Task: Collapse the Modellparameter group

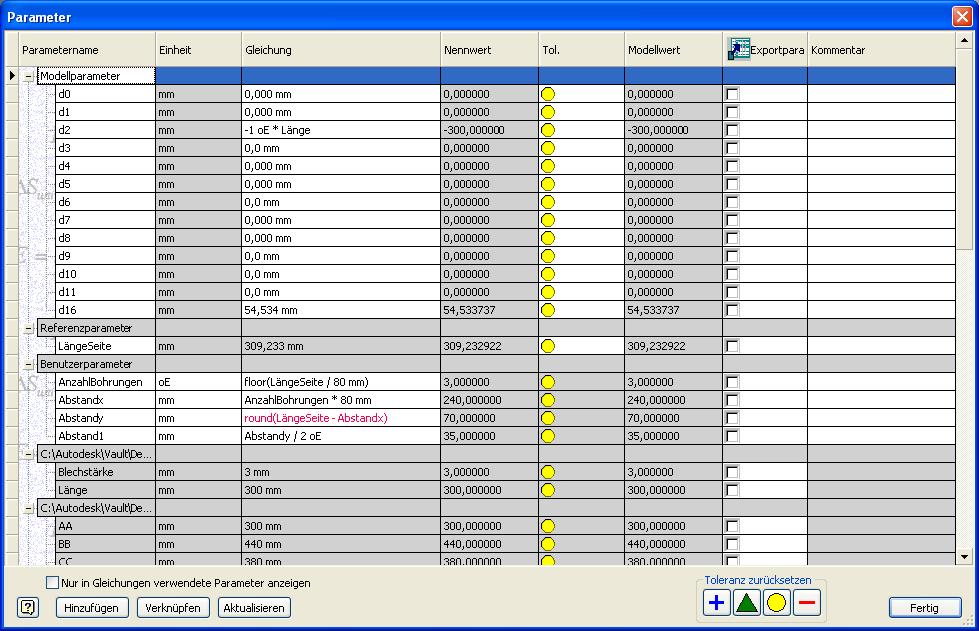Action: (29, 76)
